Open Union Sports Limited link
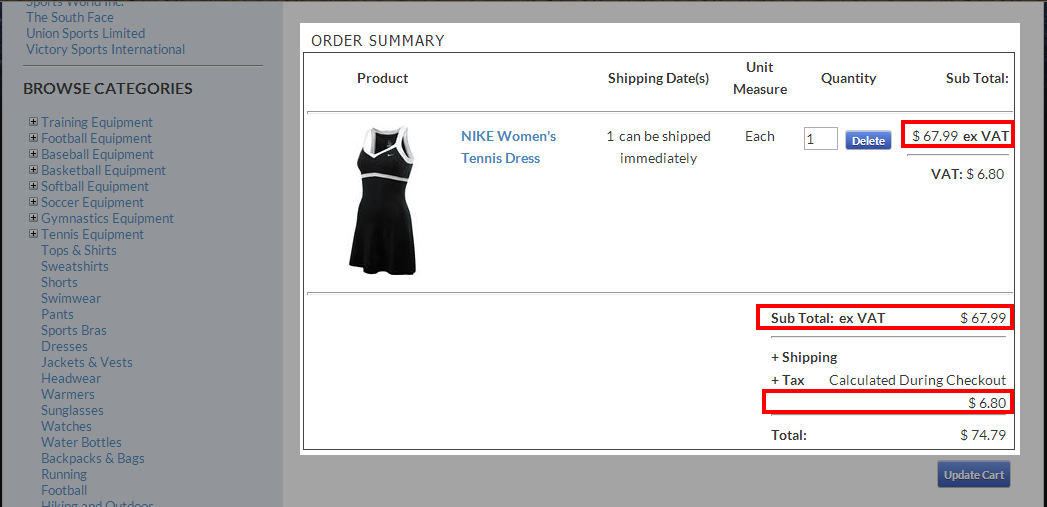This screenshot has width=1047, height=507. click(x=85, y=33)
